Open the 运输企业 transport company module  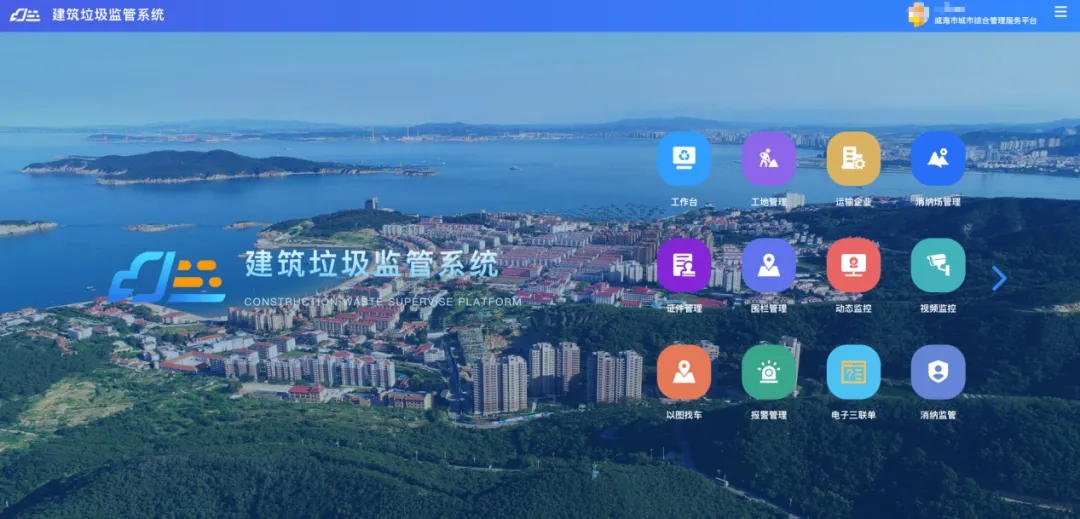pos(853,159)
